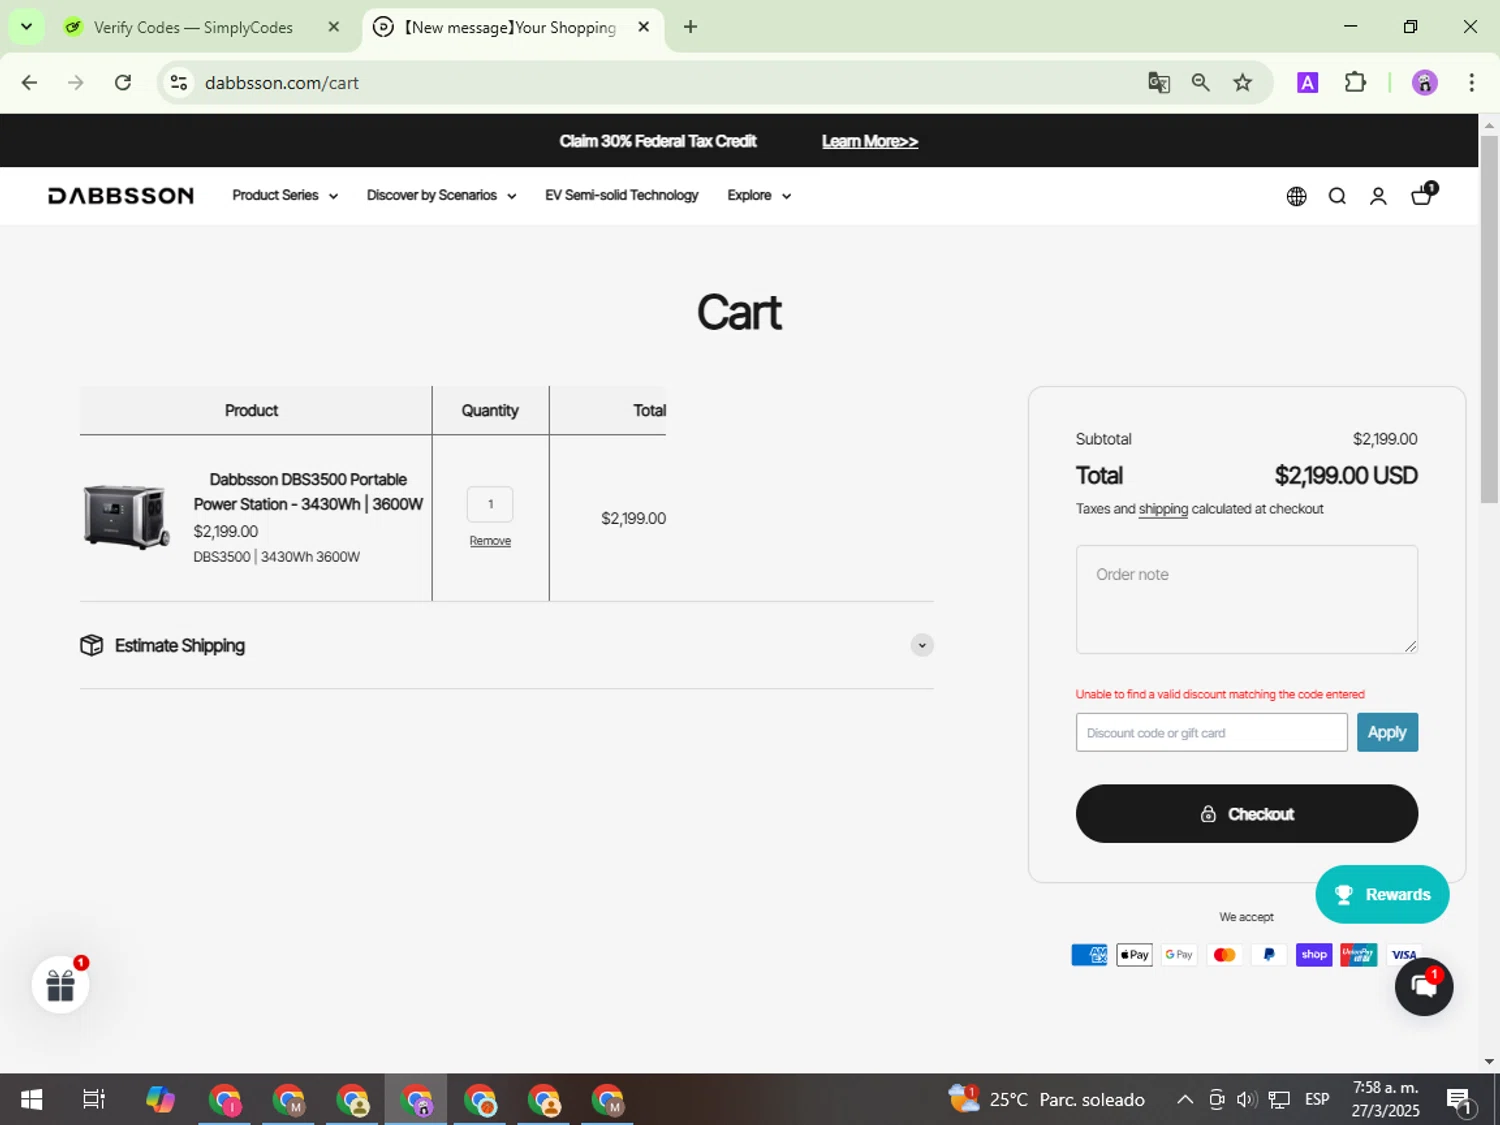
Task: Open Chrome three-dot menu
Action: [1471, 83]
